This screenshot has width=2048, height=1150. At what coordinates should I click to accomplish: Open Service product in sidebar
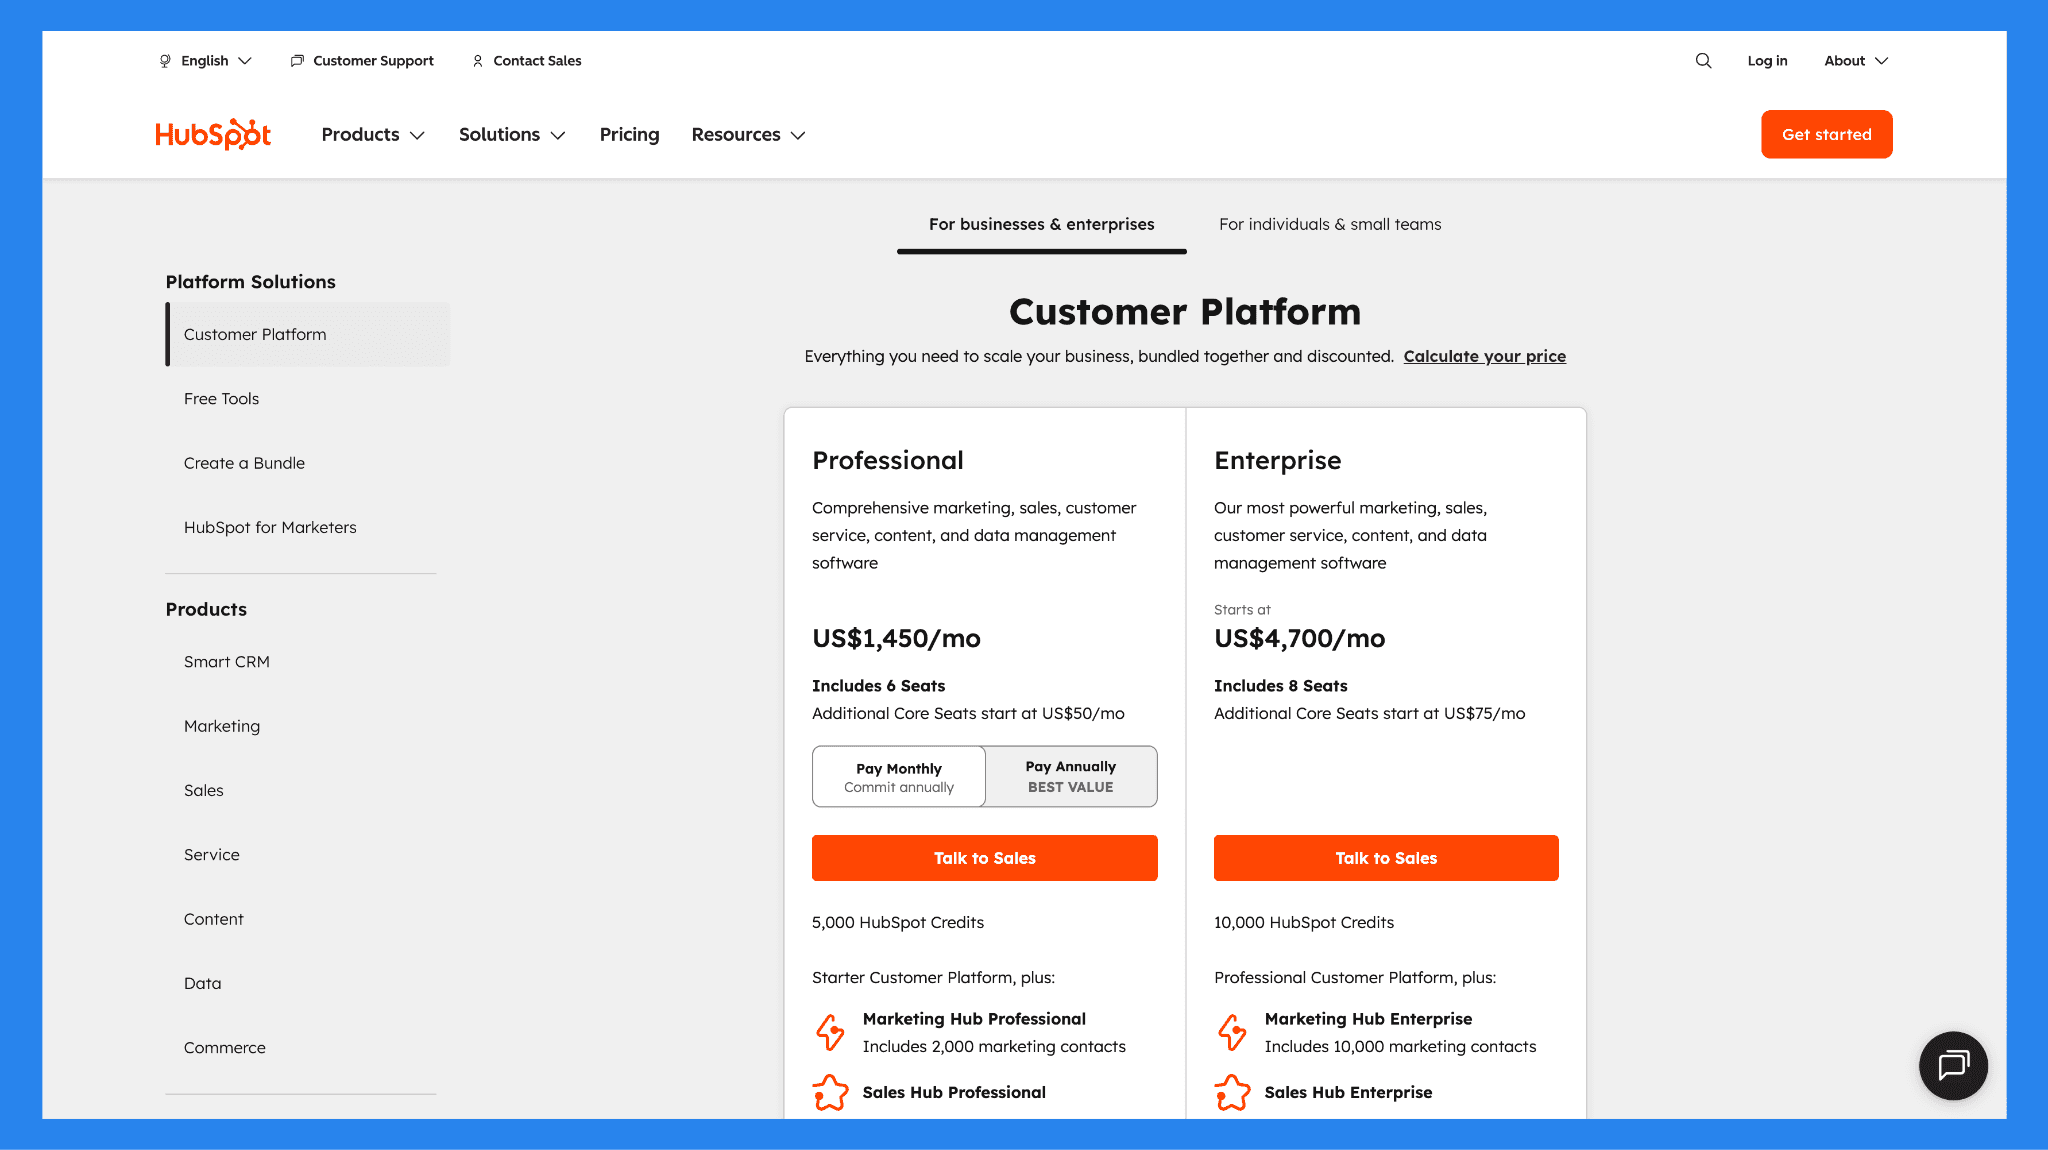click(x=211, y=855)
